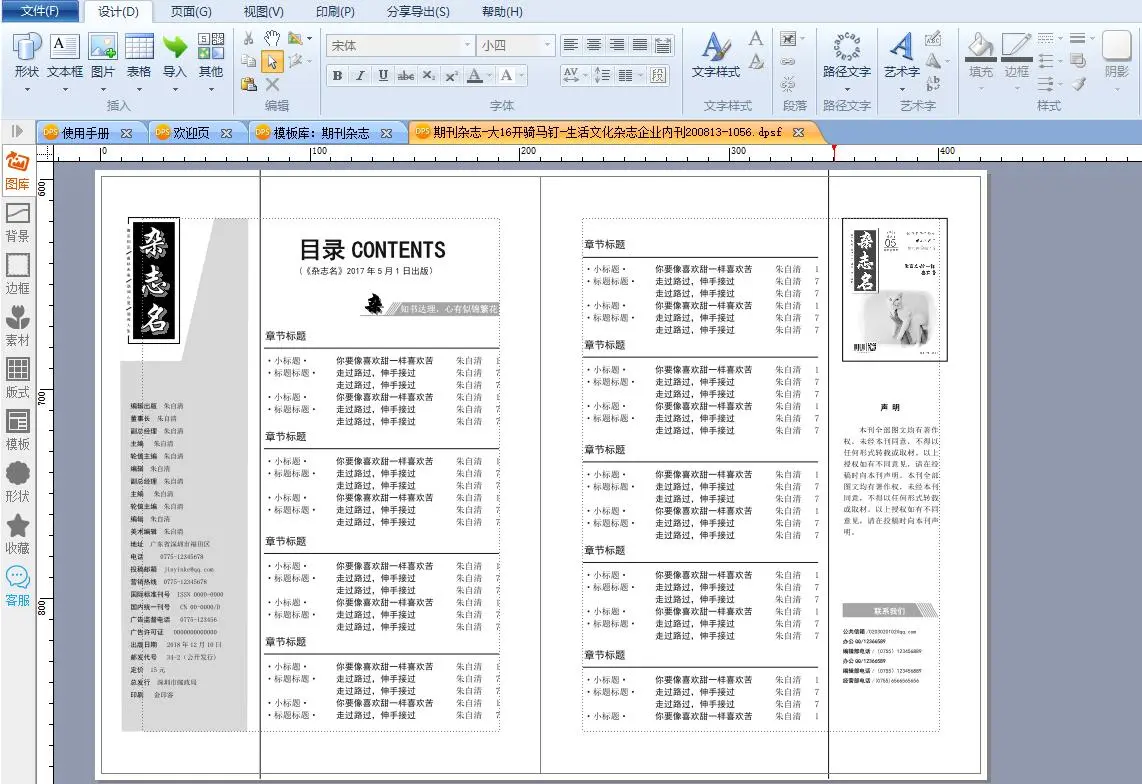This screenshot has width=1142, height=784.
Task: Switch to the 欢迎页 document tab
Action: click(x=191, y=133)
